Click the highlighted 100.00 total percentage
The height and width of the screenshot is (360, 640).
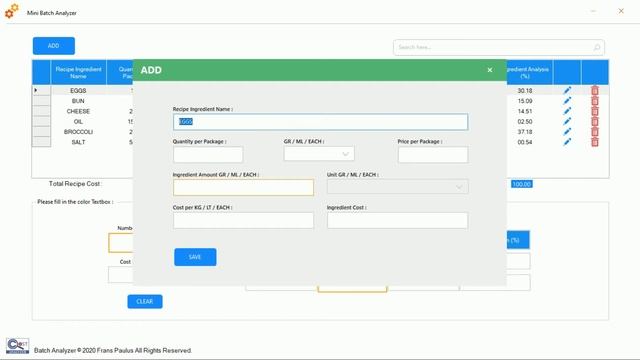point(522,184)
